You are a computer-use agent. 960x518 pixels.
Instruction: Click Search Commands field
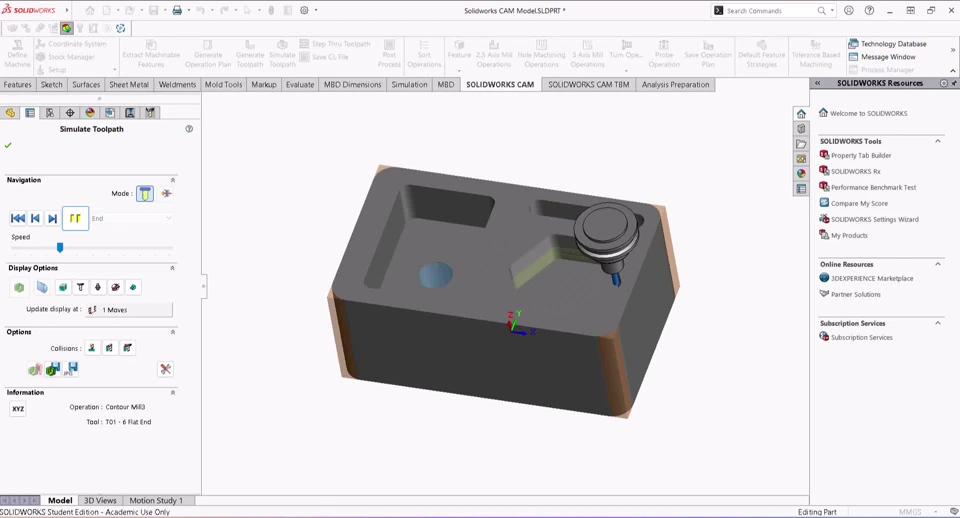coord(770,10)
